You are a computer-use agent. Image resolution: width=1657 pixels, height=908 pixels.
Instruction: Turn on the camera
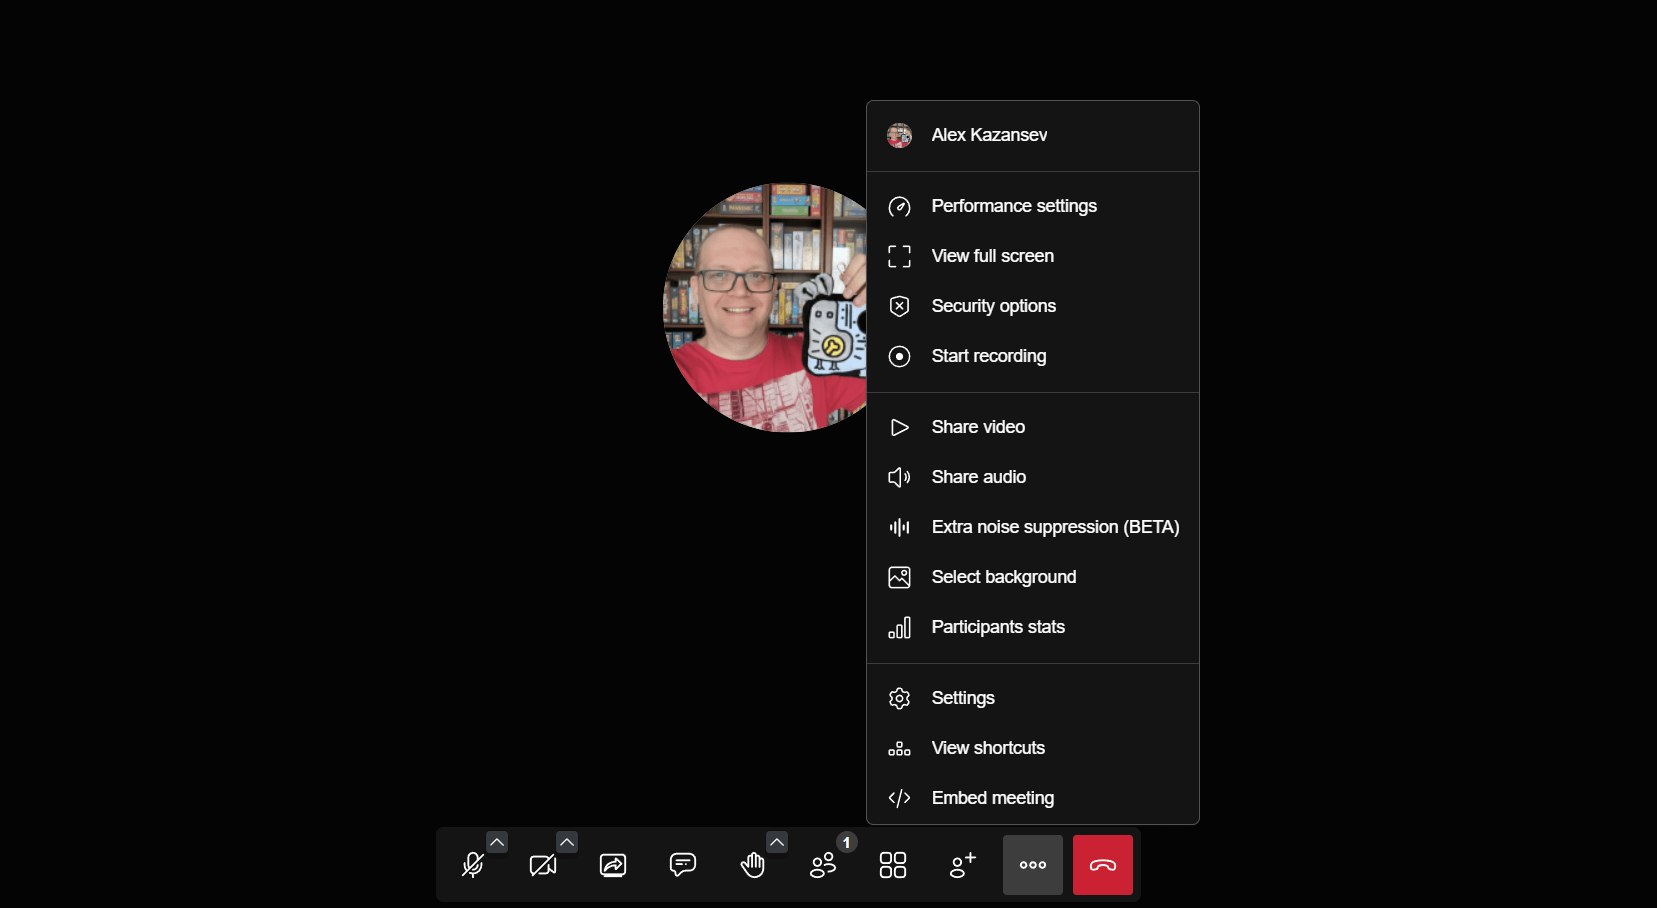(x=543, y=865)
